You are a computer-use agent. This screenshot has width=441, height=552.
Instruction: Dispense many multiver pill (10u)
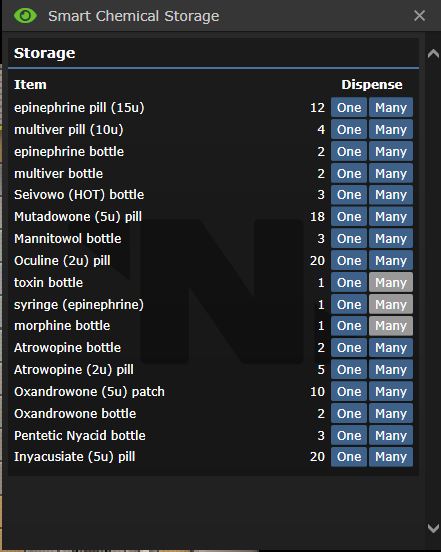391,130
